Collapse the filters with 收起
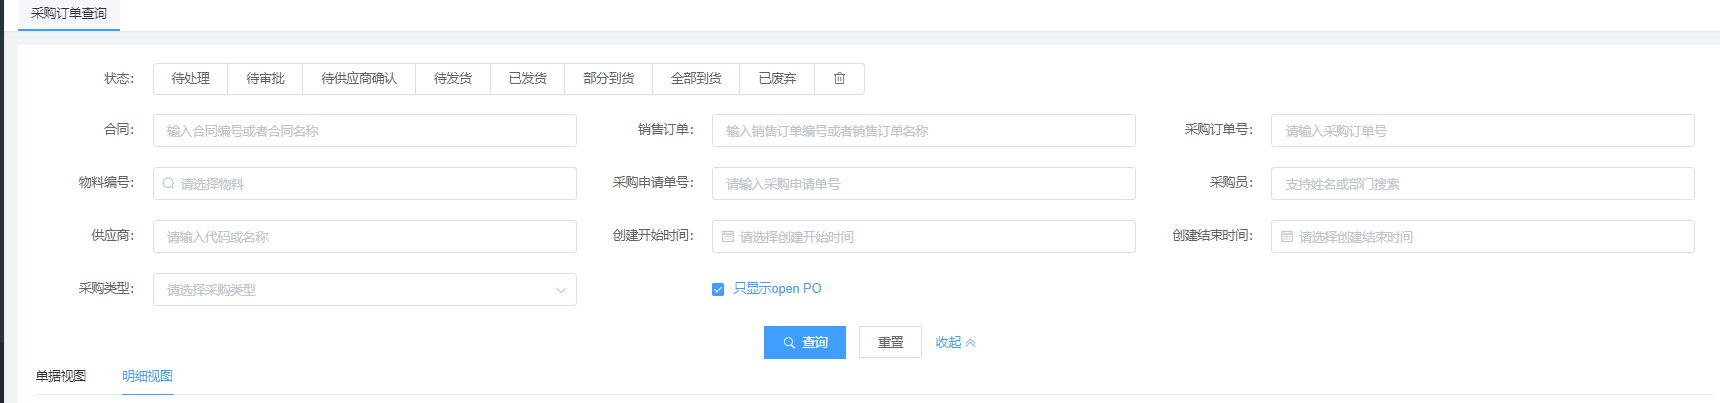This screenshot has height=403, width=1720. [954, 342]
